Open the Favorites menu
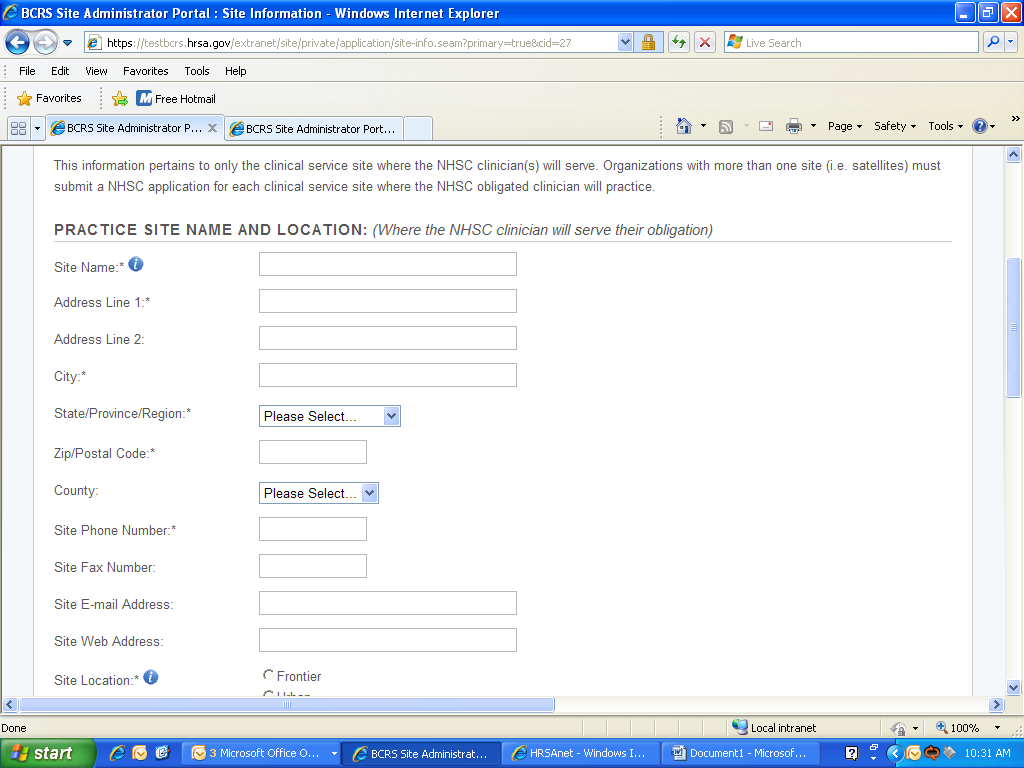1024x768 pixels. (x=146, y=71)
